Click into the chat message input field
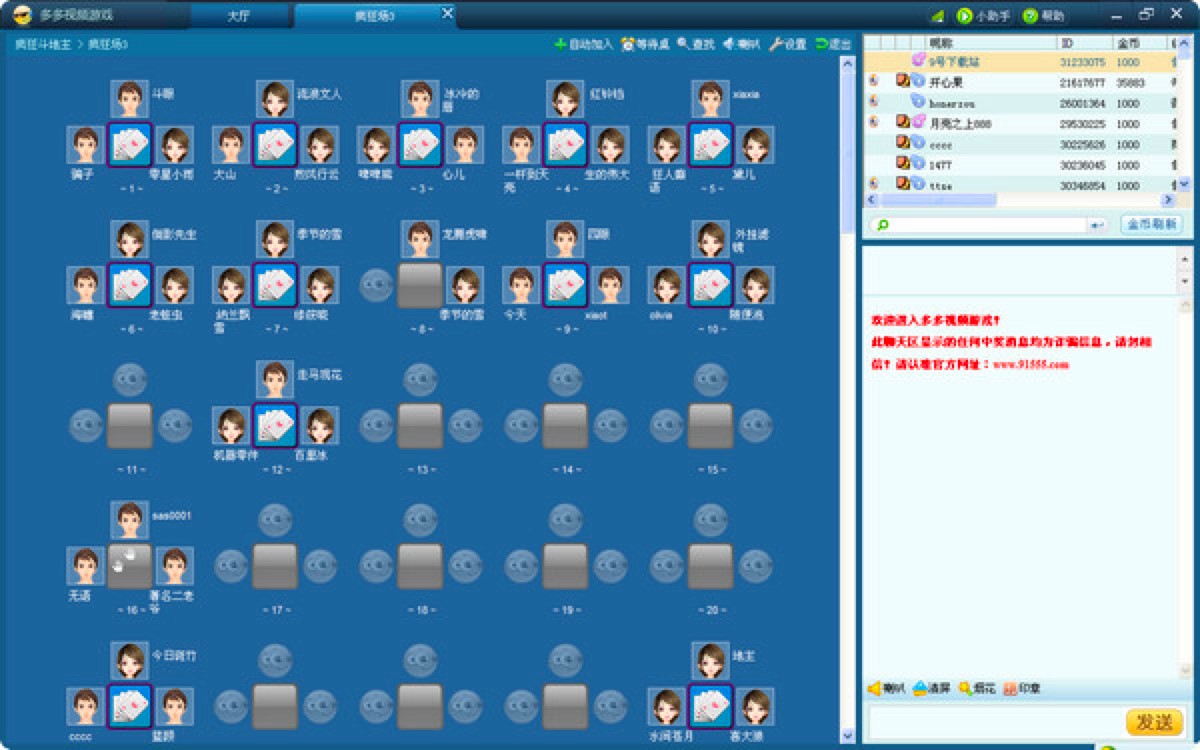Image resolution: width=1200 pixels, height=750 pixels. tap(995, 722)
